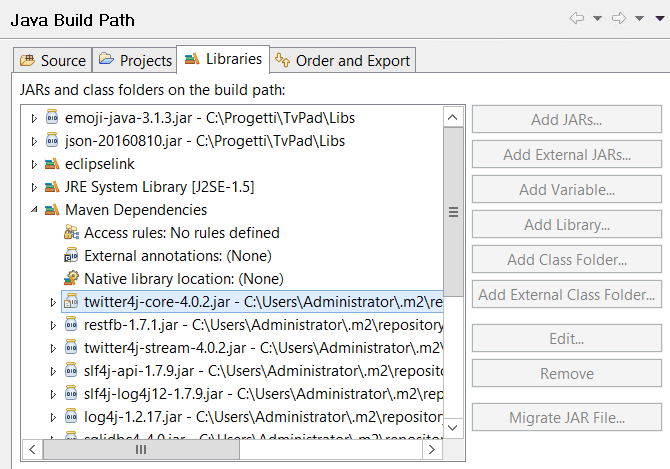Expand the twitter4j-core-4.0.2.jar entry
The height and width of the screenshot is (469, 670).
click(53, 302)
